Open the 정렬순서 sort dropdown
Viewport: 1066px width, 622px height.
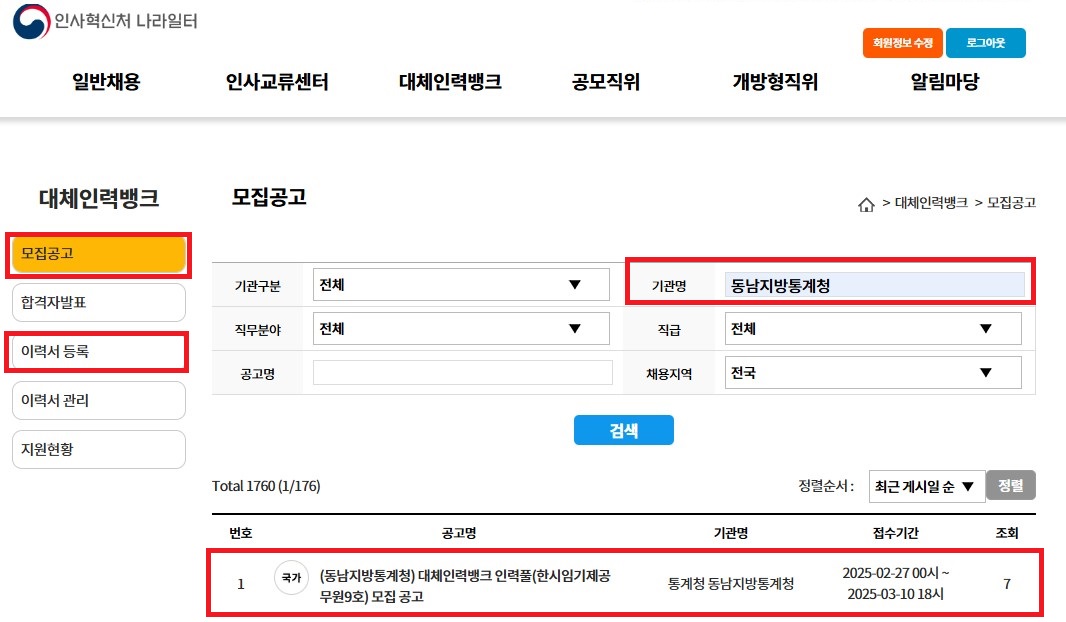click(x=925, y=486)
